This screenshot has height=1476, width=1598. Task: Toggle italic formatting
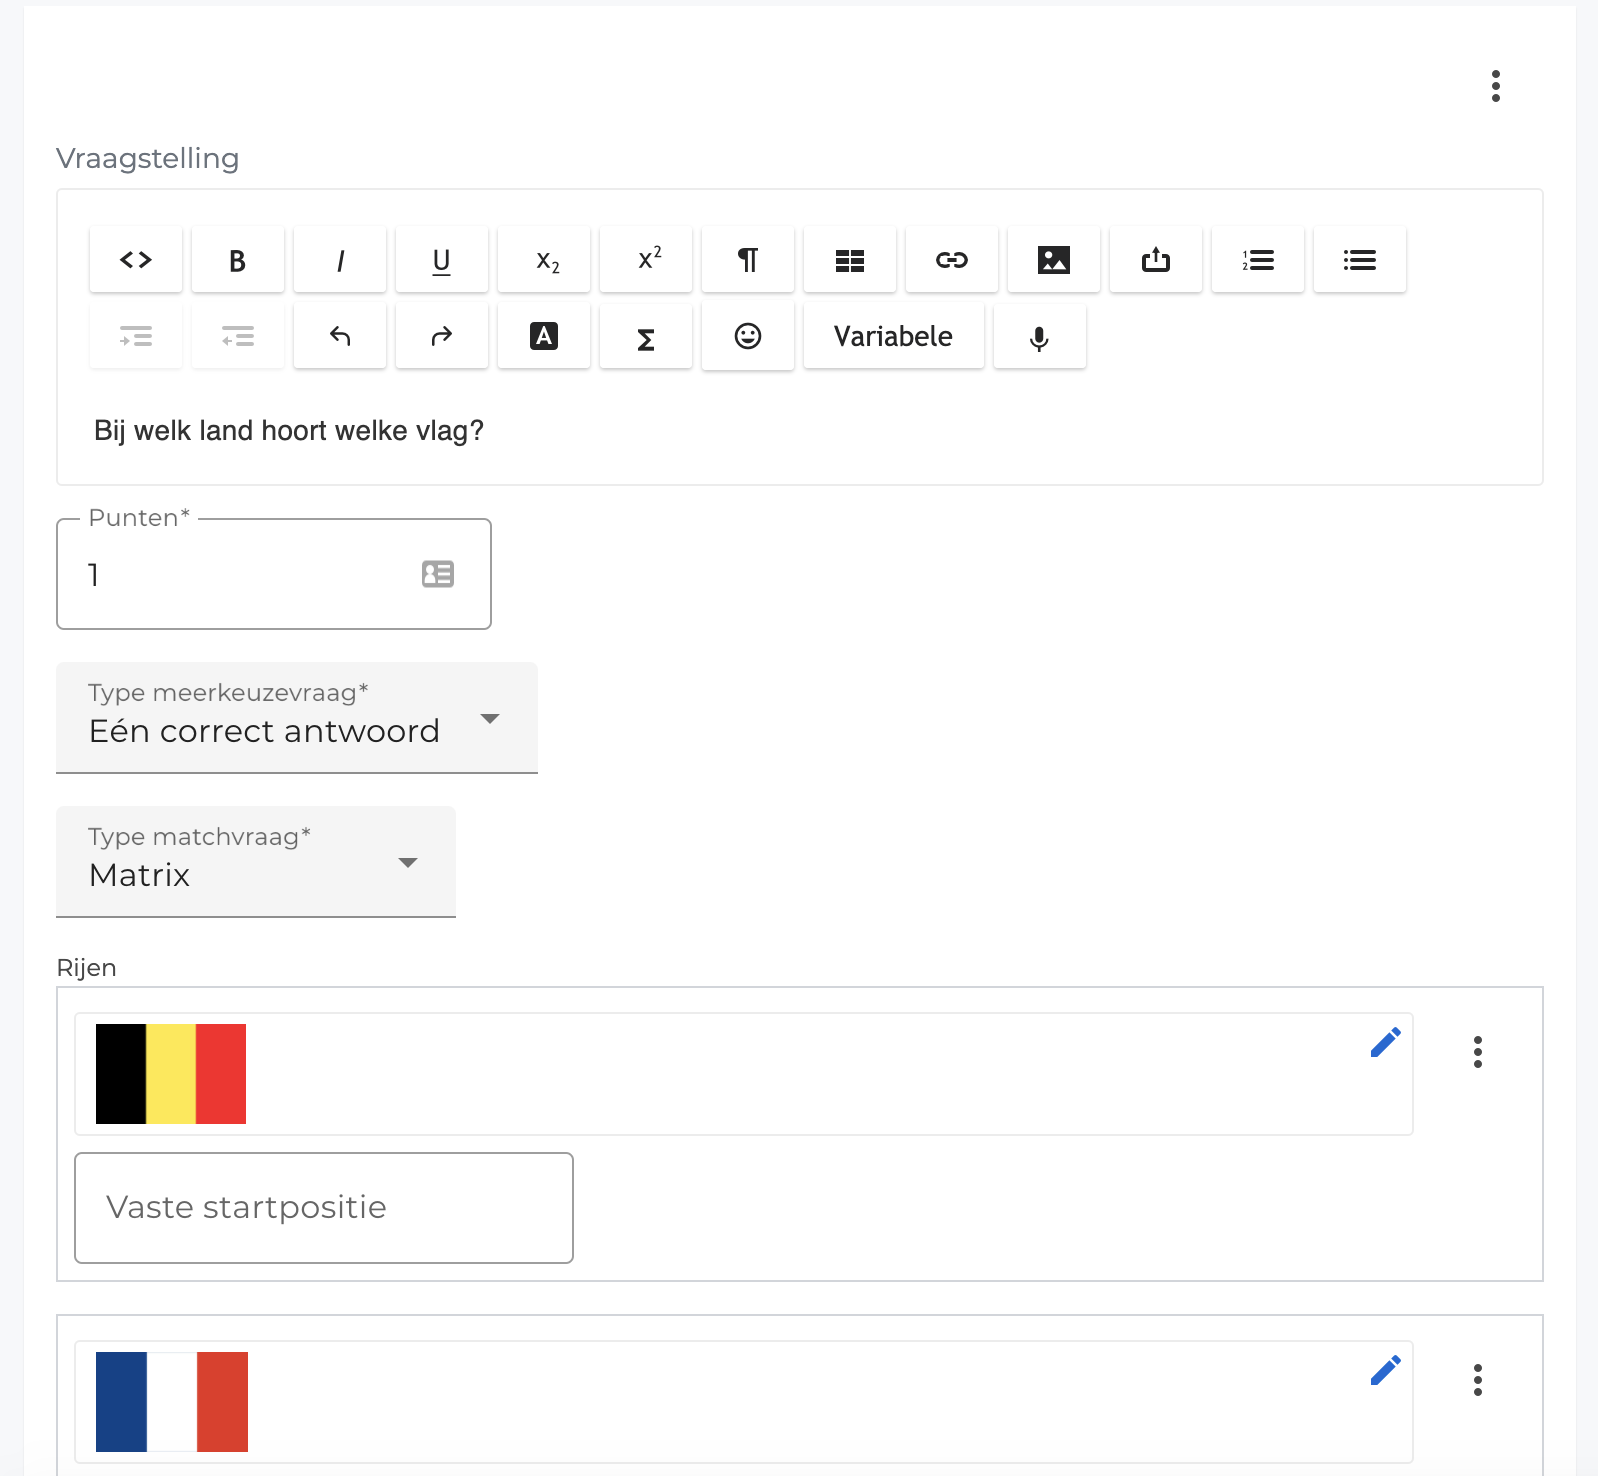[x=340, y=260]
